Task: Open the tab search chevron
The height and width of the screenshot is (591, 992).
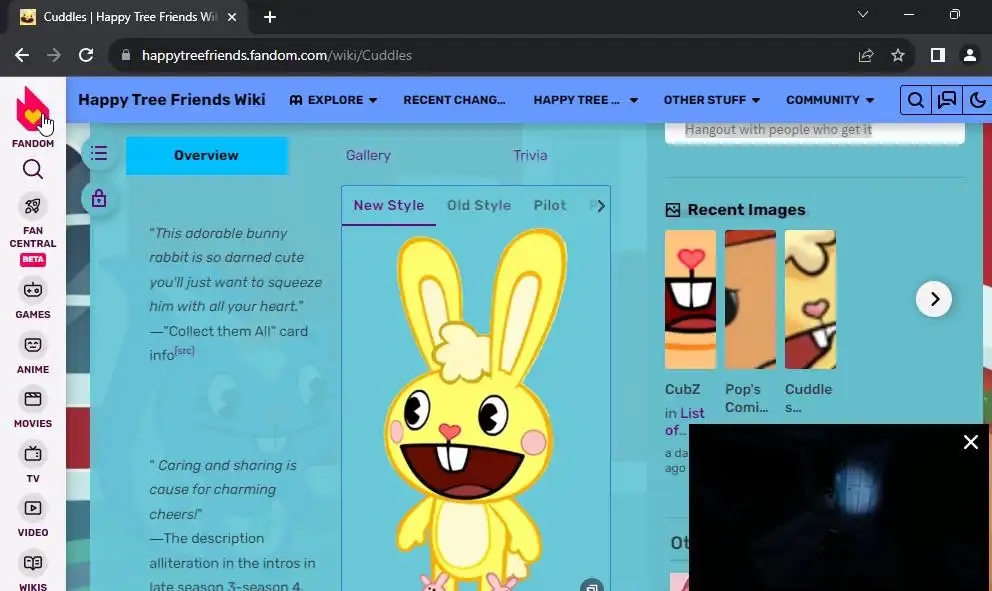Action: tap(862, 15)
